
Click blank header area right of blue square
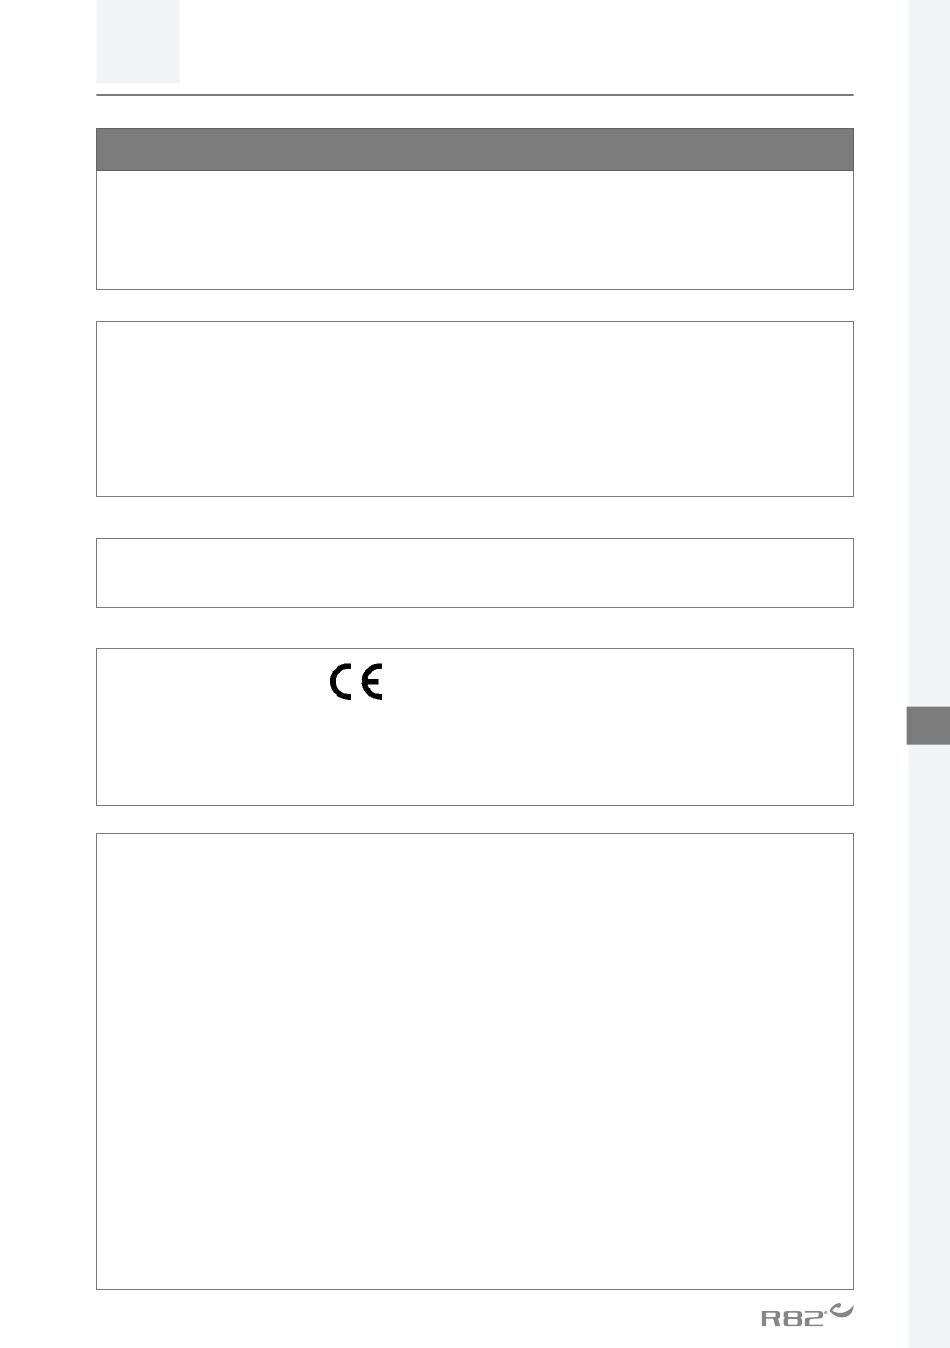click(517, 45)
